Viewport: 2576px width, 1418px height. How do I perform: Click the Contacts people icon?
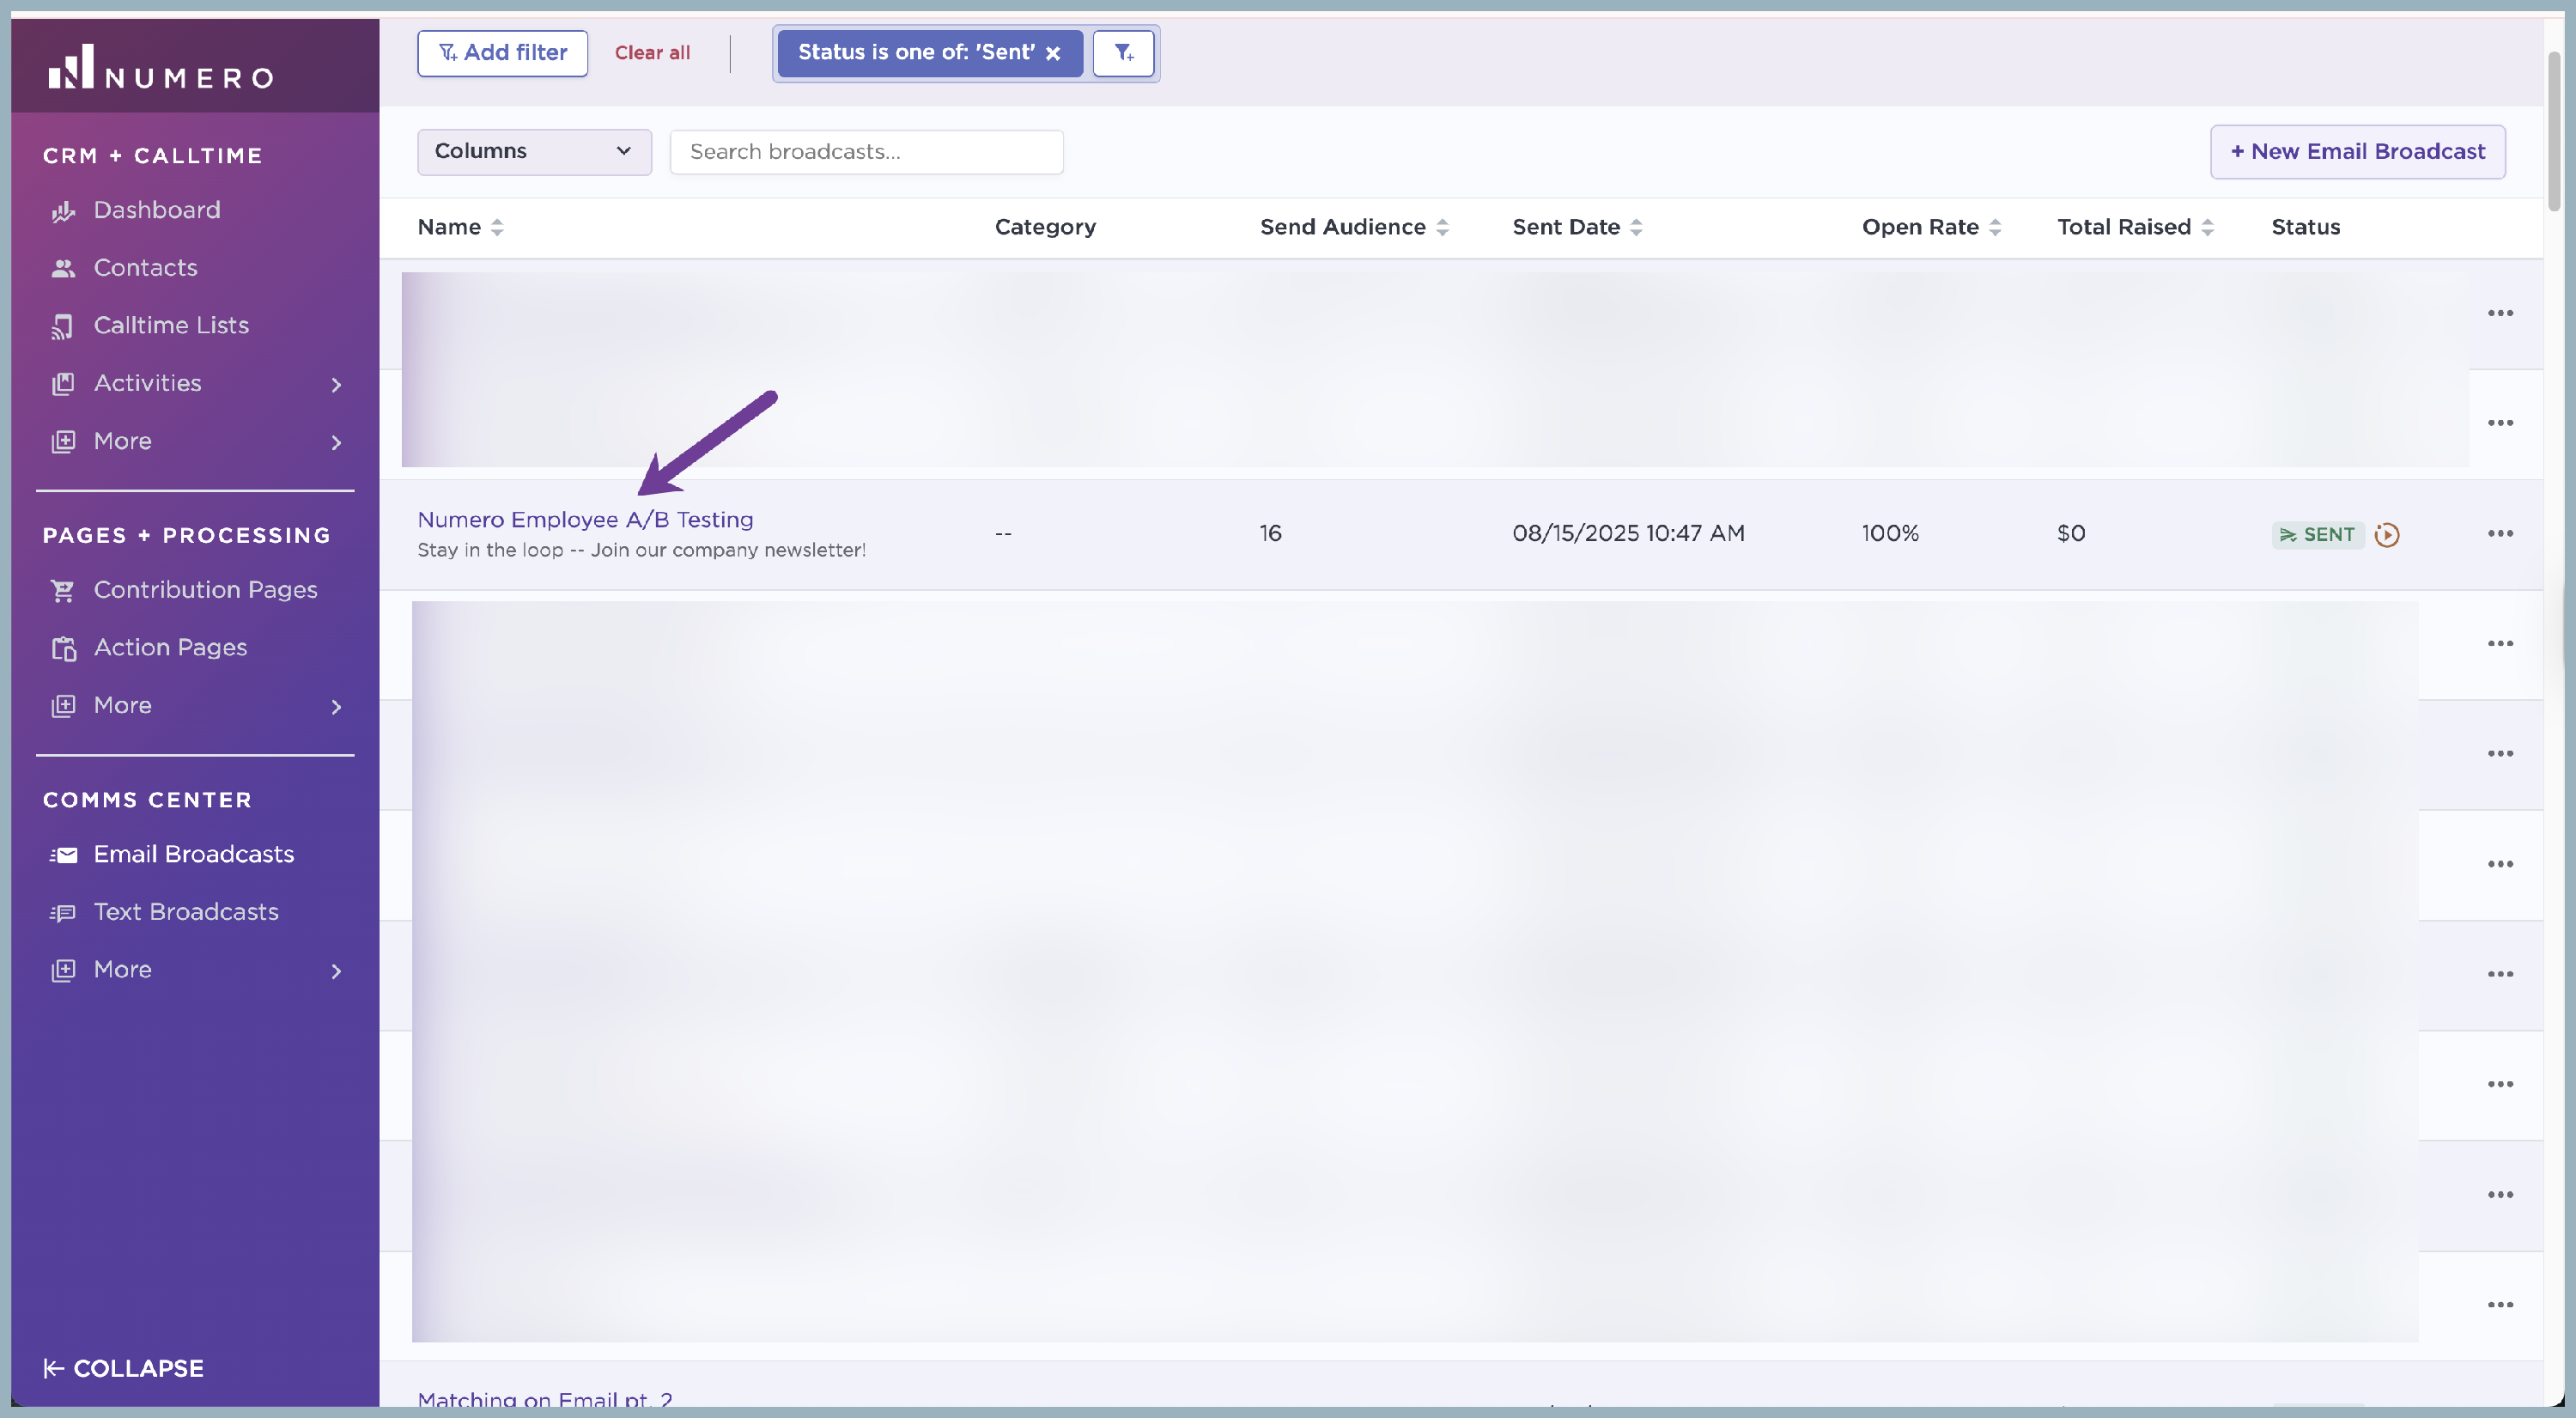tap(63, 268)
